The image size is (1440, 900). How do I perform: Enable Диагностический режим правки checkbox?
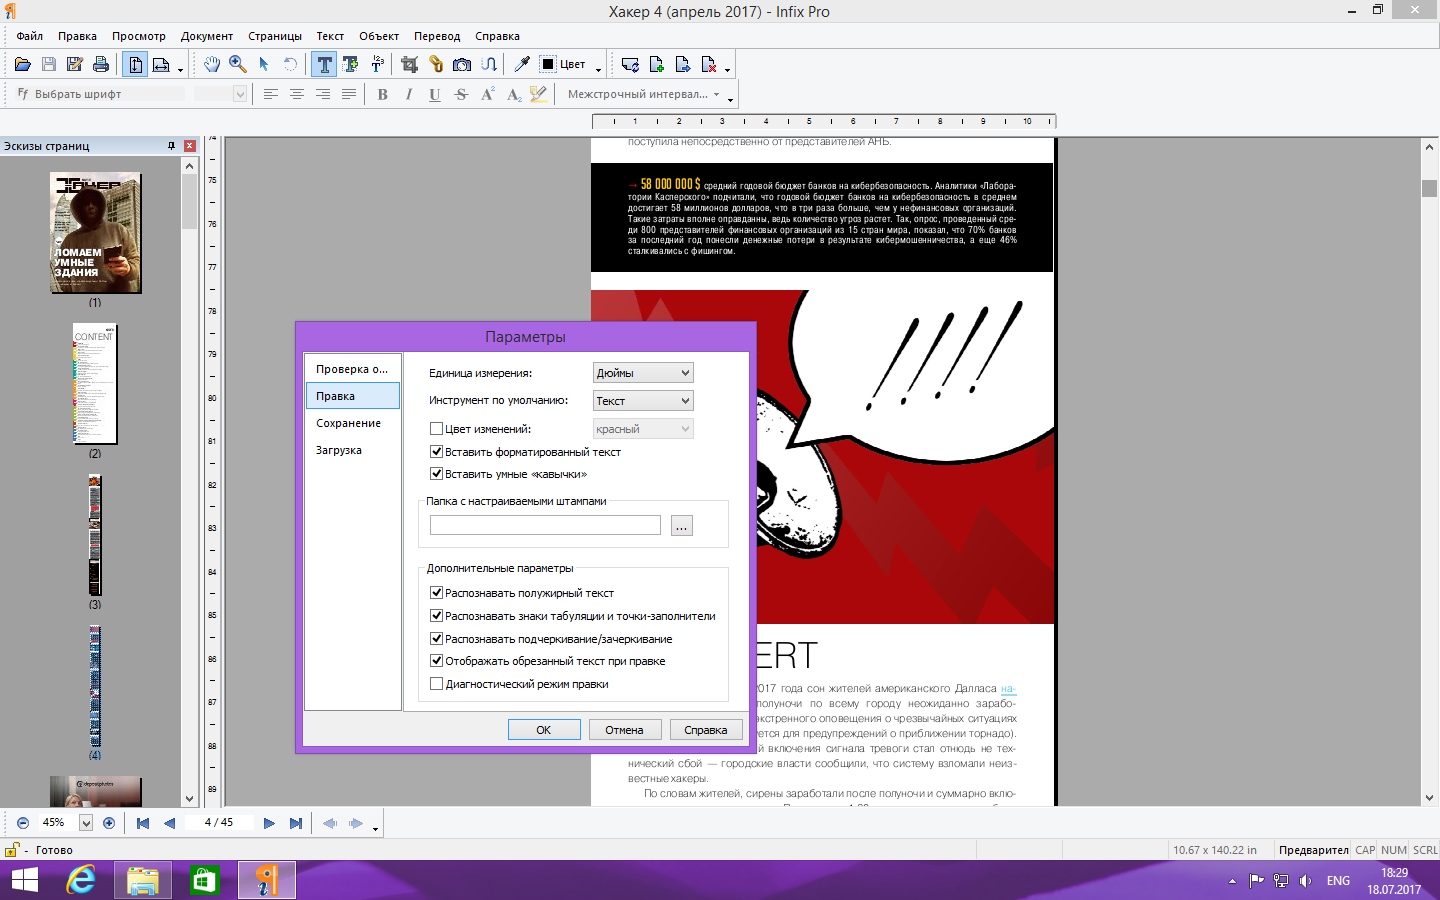click(x=436, y=683)
